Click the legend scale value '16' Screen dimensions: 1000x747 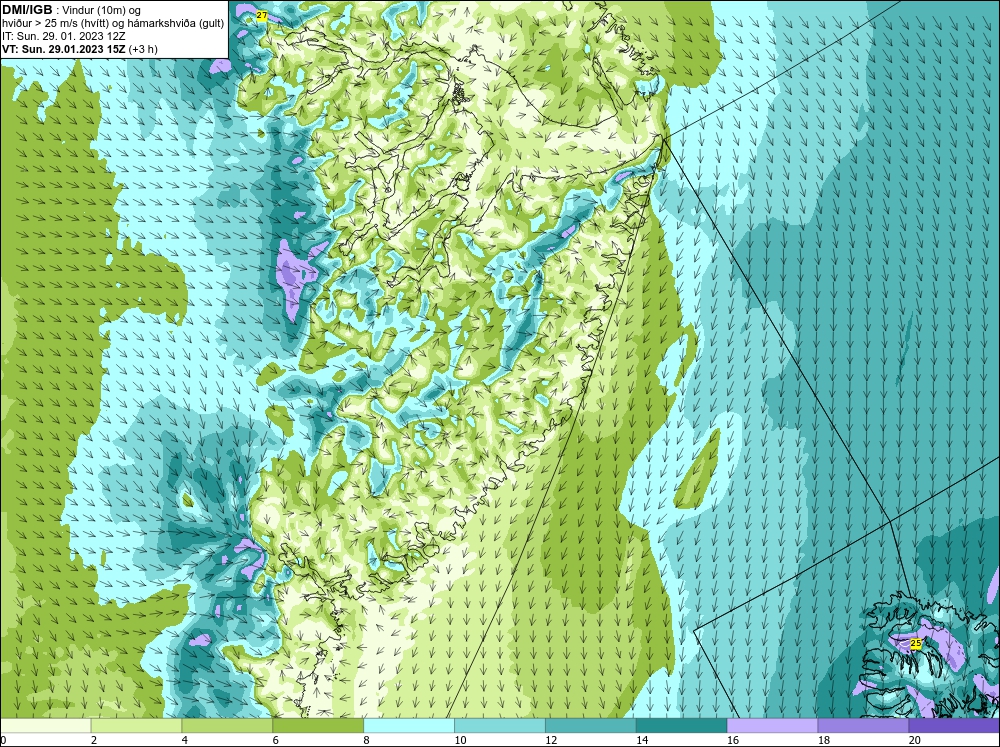(x=733, y=740)
